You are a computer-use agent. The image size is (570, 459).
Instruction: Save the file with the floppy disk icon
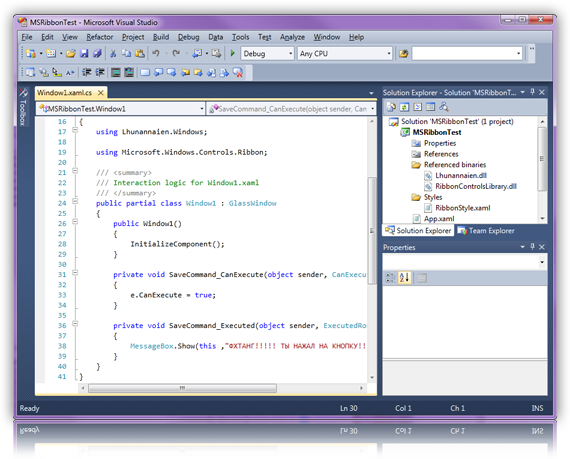(84, 54)
